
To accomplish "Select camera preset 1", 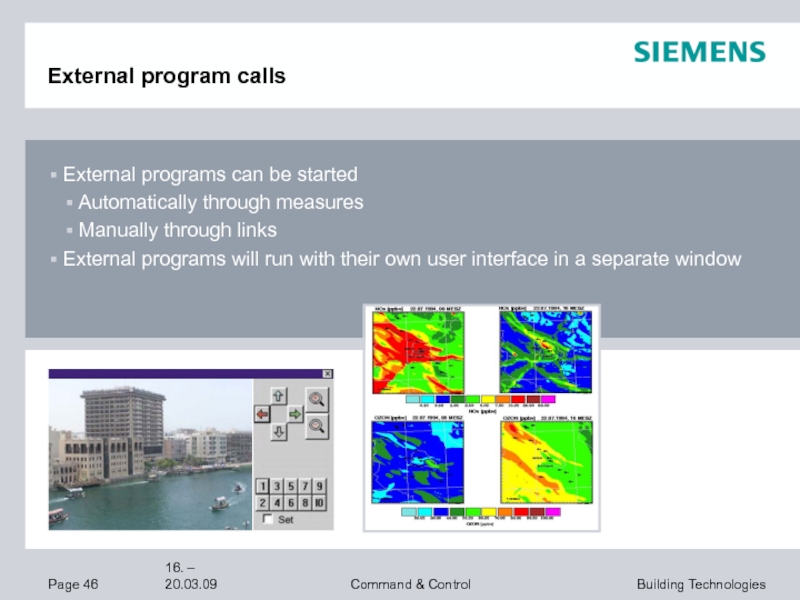I will click(x=262, y=486).
